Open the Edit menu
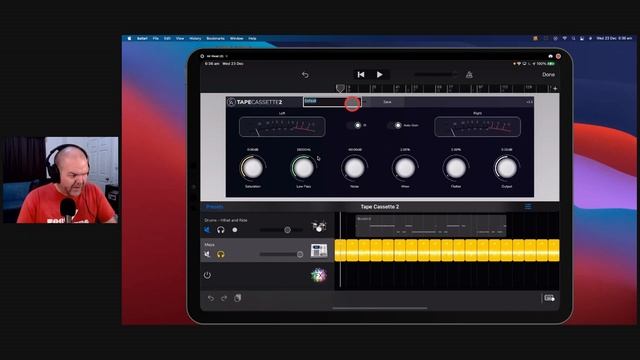Image resolution: width=640 pixels, height=360 pixels. pyautogui.click(x=167, y=38)
